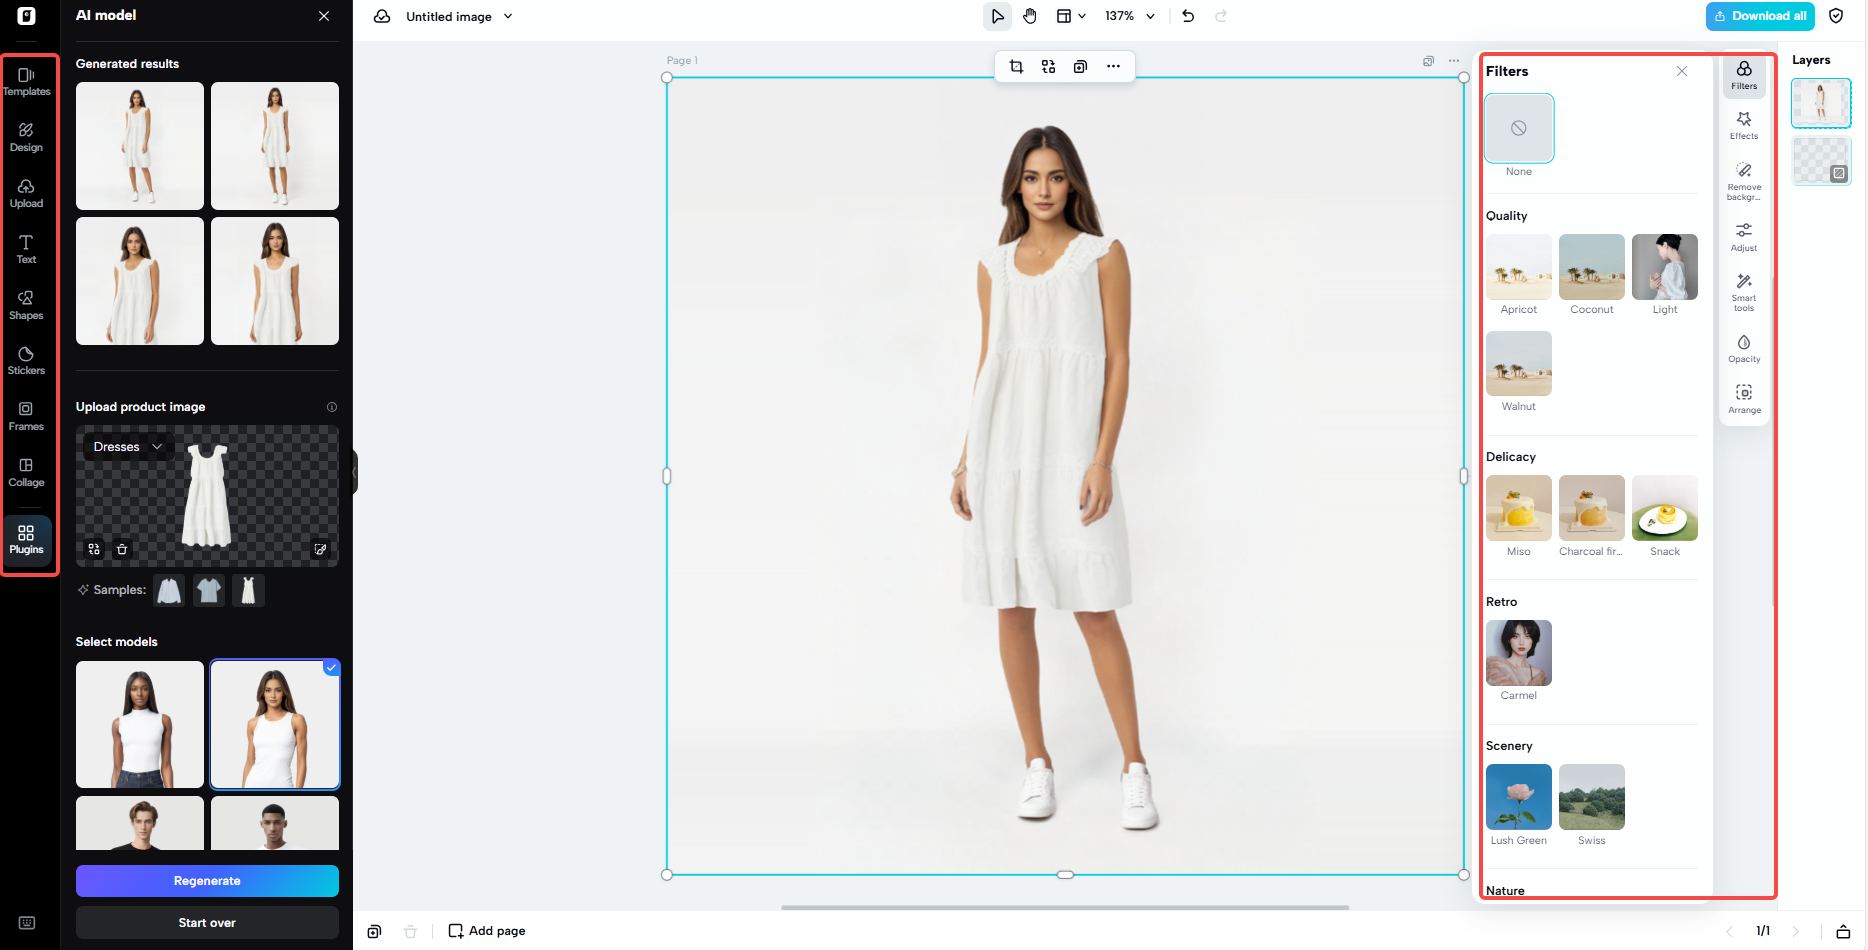The image size is (1868, 950).
Task: Show upload product image info tooltip
Action: pos(332,407)
